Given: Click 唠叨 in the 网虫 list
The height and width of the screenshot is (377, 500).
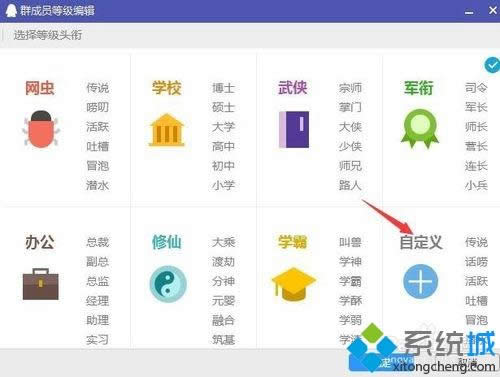Looking at the screenshot, I should coord(97,107).
